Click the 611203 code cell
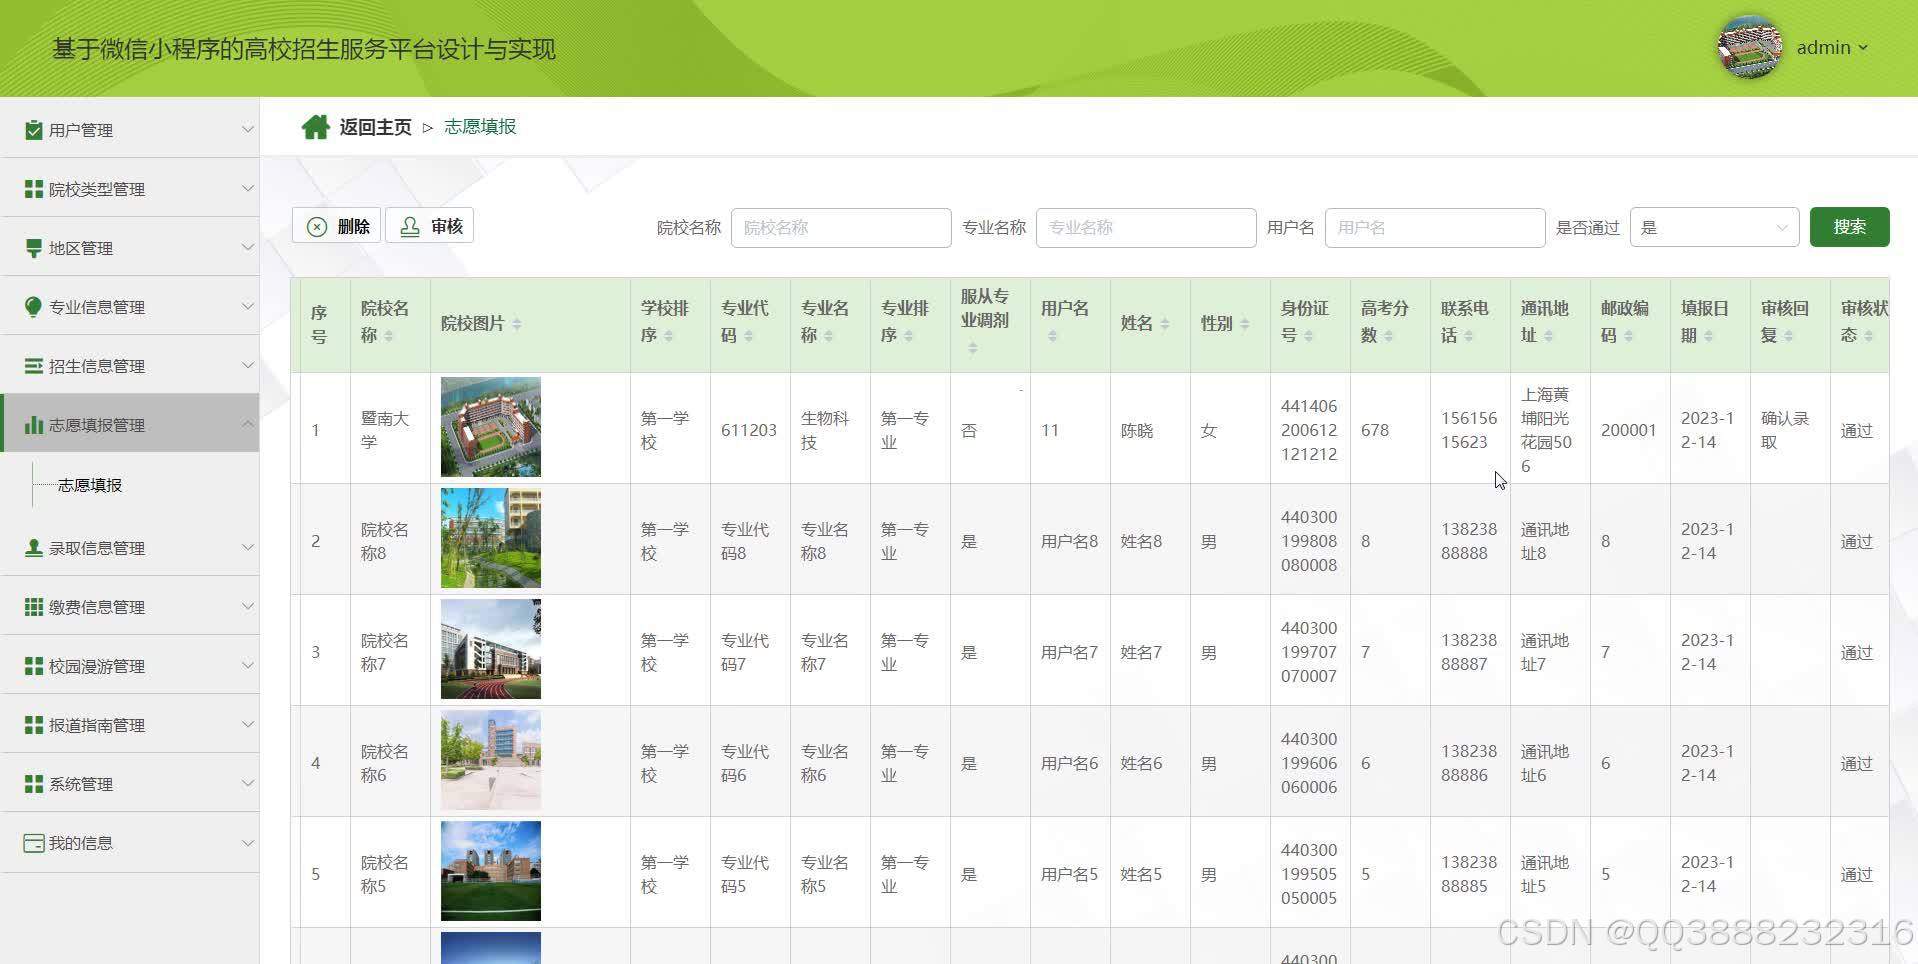 (749, 430)
